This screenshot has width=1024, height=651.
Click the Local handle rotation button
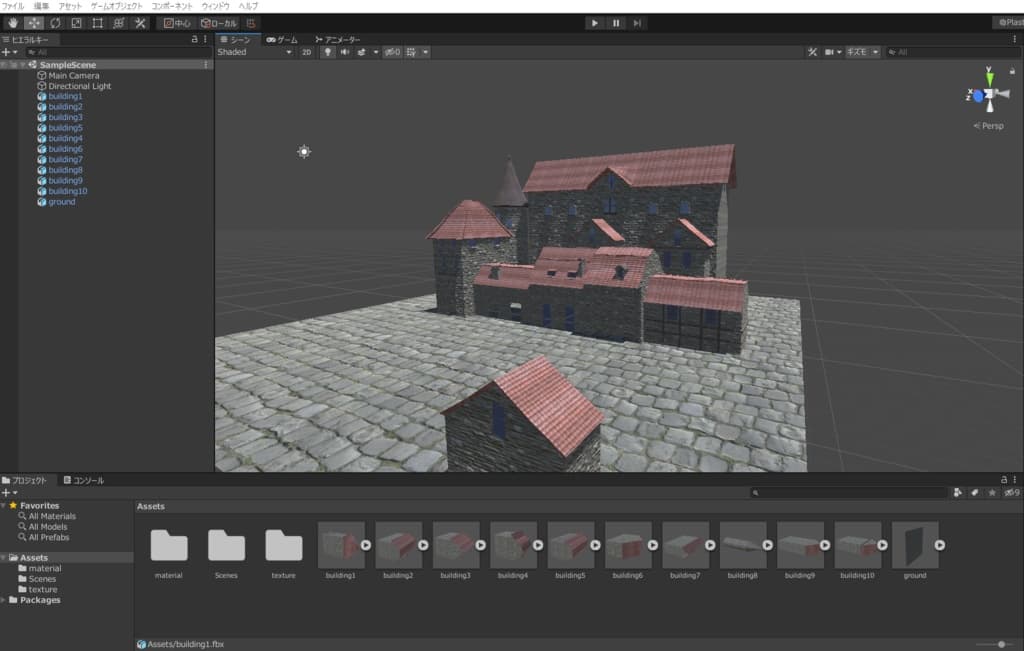coord(219,23)
